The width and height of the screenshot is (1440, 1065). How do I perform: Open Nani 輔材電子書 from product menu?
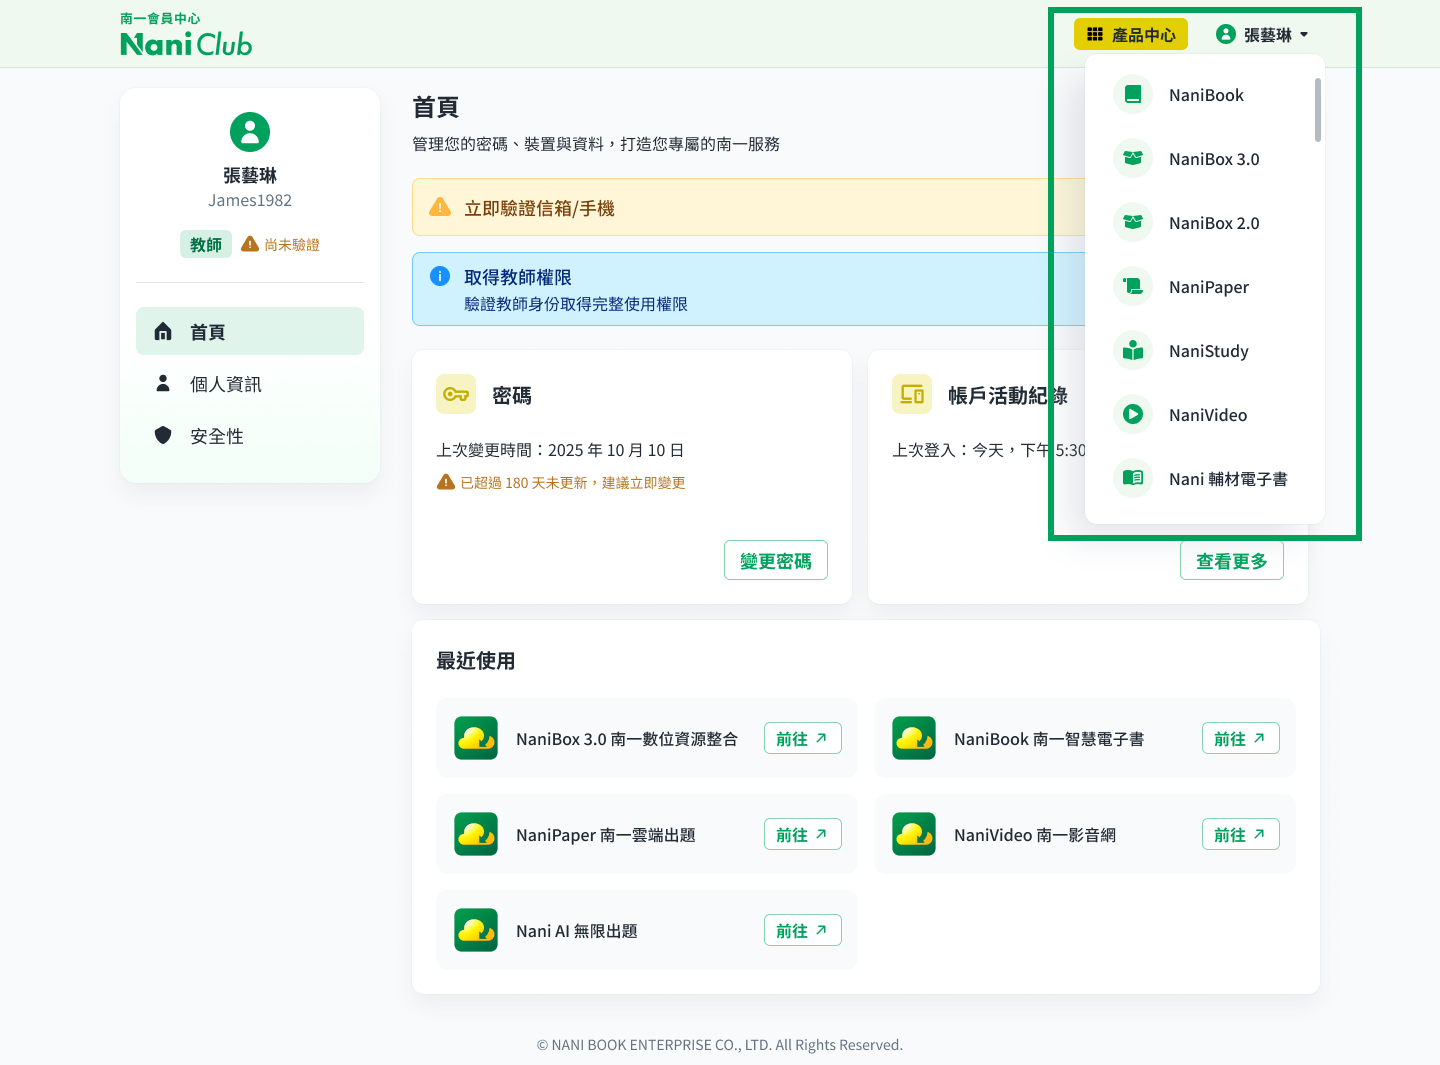(1205, 479)
